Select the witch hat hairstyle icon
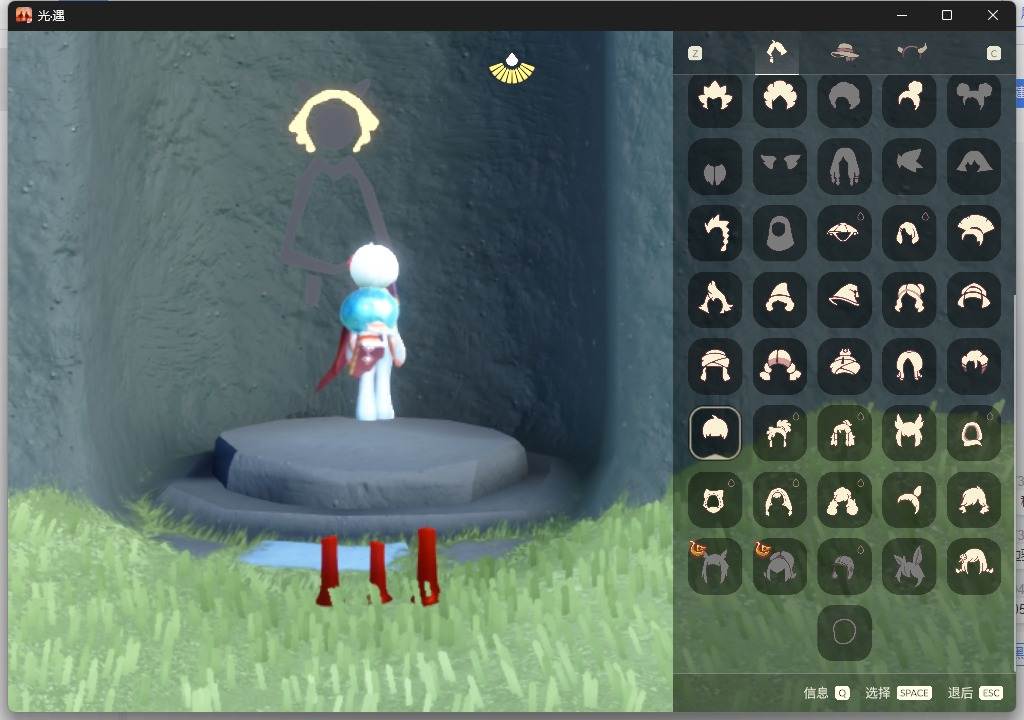The height and width of the screenshot is (720, 1024). [x=844, y=300]
